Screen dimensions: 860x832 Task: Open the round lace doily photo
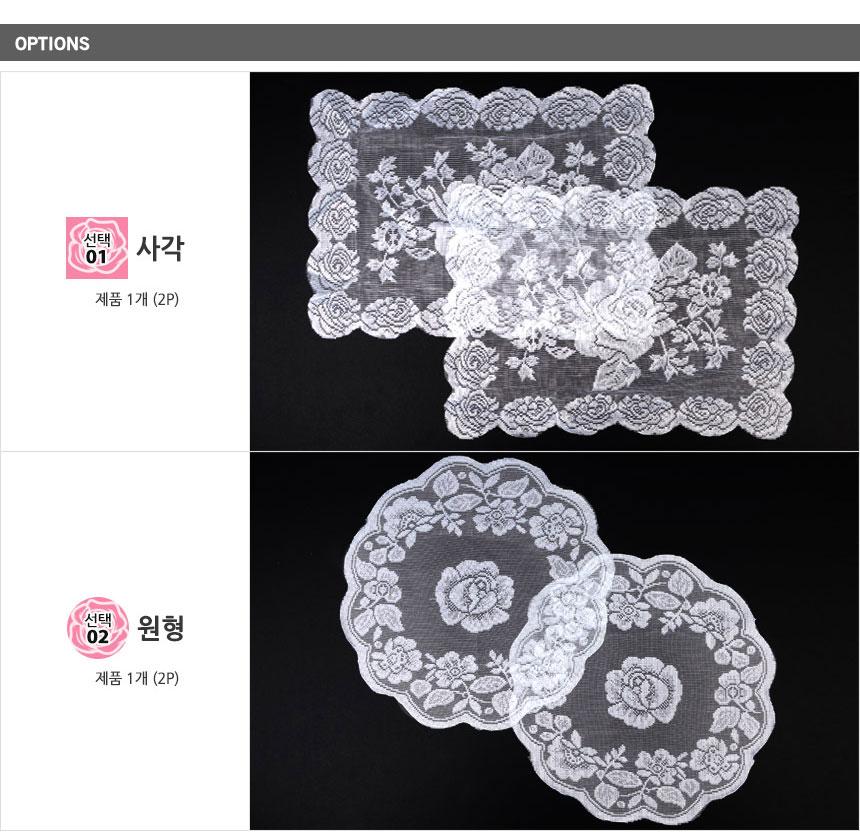coord(555,641)
